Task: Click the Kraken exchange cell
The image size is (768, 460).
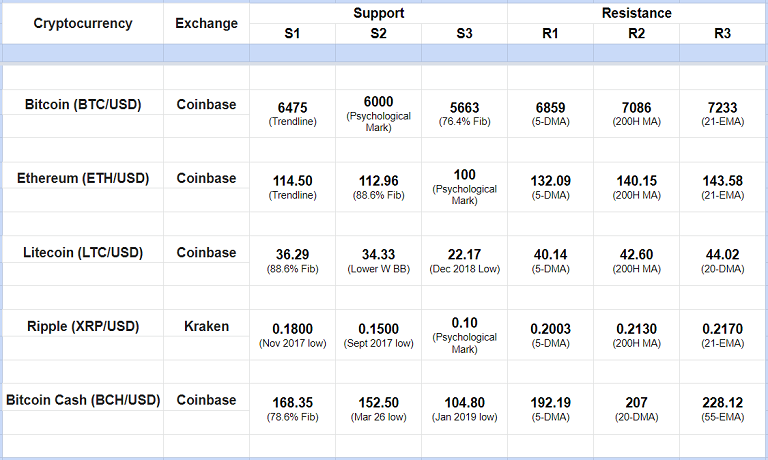Action: pos(207,326)
